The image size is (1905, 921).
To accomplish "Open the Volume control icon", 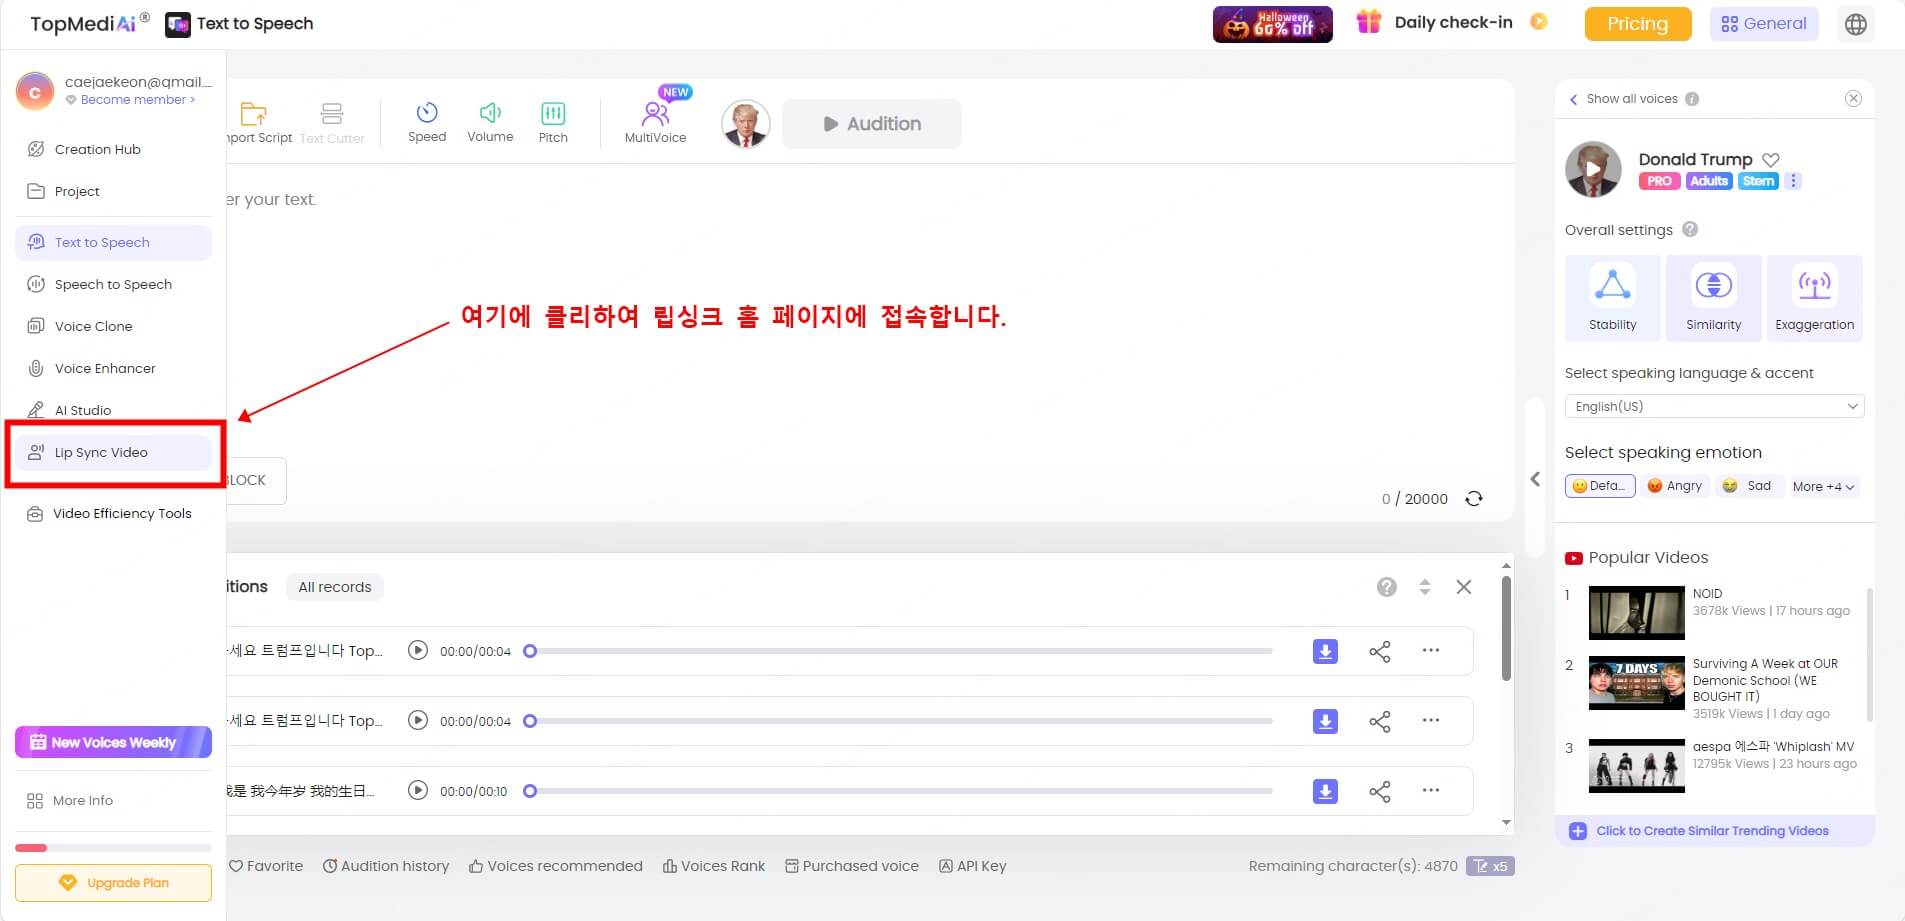I will [x=490, y=112].
